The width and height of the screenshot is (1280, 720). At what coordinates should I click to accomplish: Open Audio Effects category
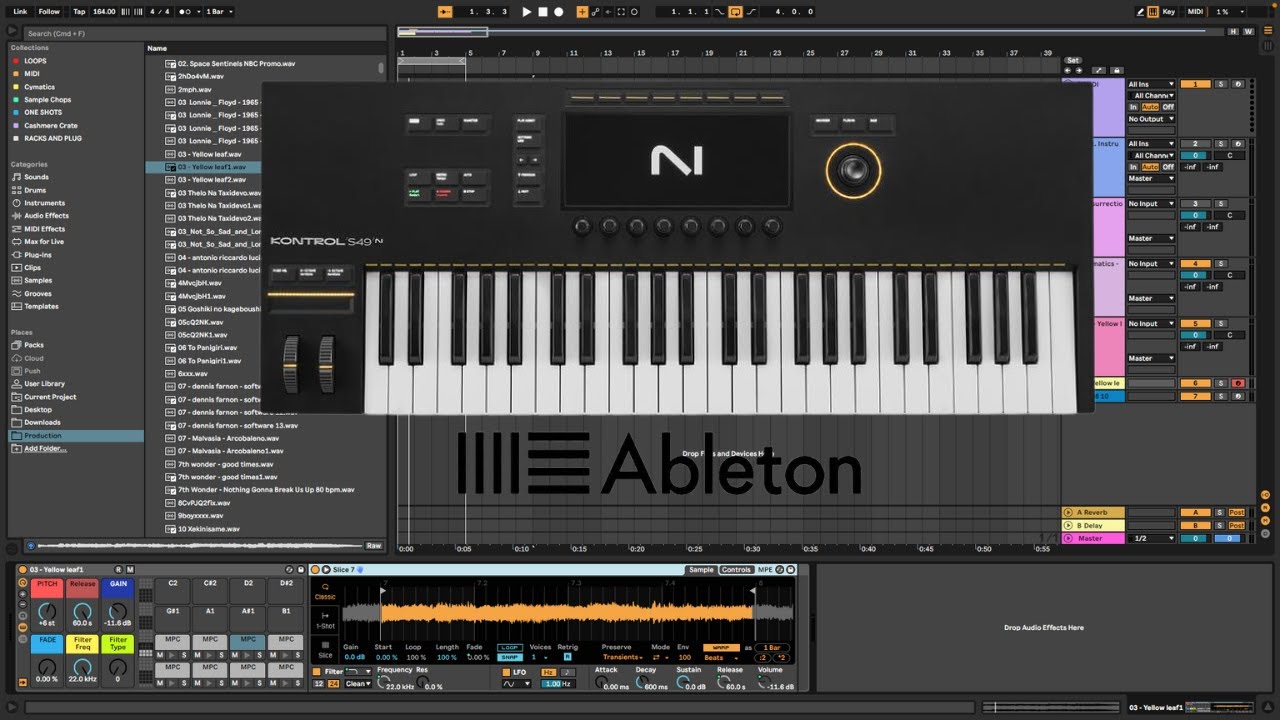(x=46, y=216)
